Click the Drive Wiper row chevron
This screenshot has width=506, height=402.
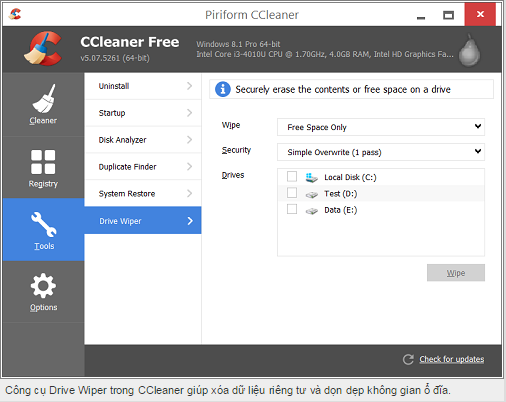(190, 221)
